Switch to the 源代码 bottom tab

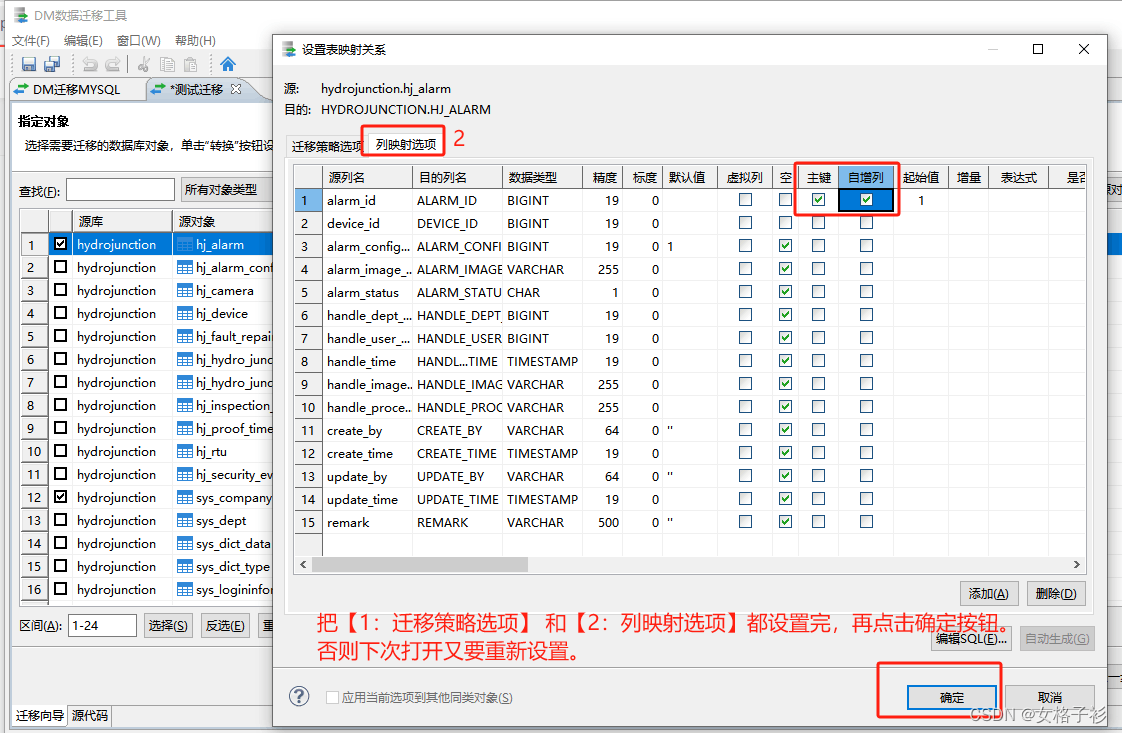click(90, 715)
